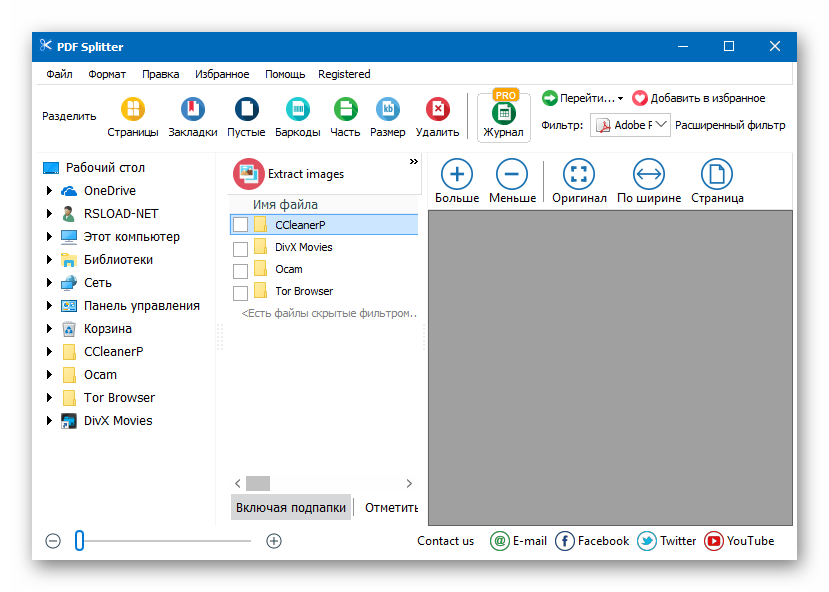This screenshot has width=829, height=592.
Task: Check the CCleanerP folder checkbox
Action: click(x=240, y=225)
